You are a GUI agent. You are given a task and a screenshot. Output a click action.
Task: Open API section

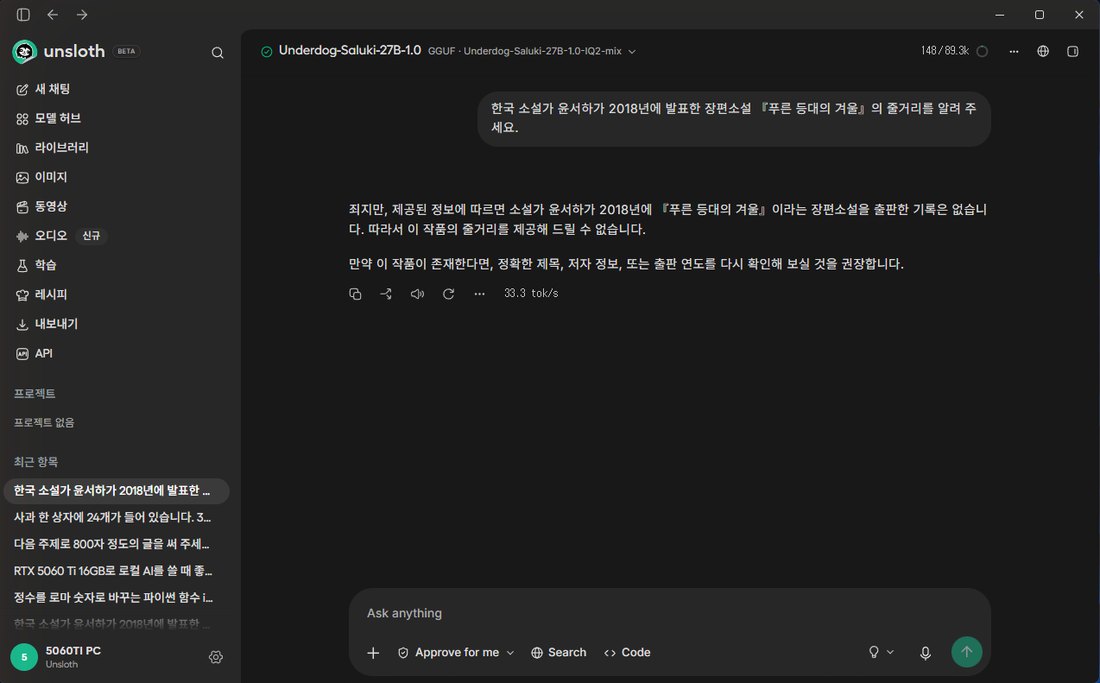click(34, 353)
